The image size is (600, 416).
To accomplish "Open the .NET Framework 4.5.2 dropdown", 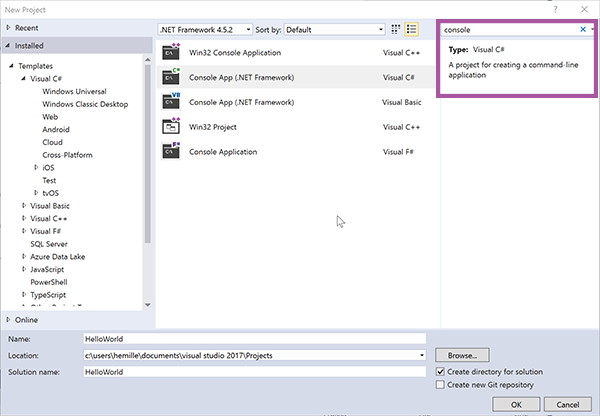I will (x=205, y=29).
